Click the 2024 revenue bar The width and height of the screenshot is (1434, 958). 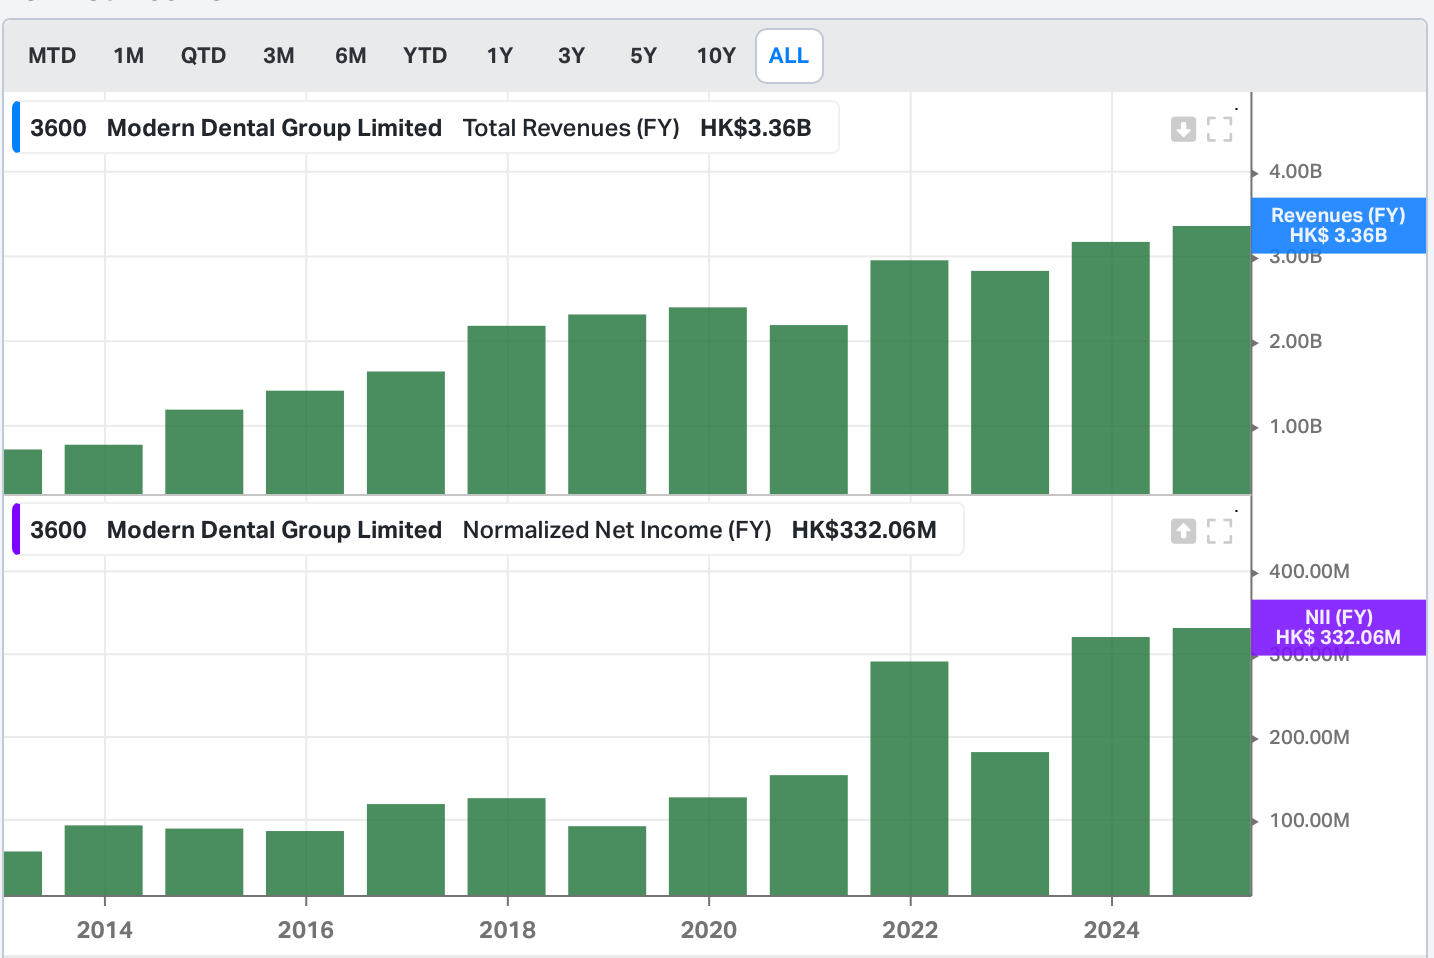pos(1110,368)
